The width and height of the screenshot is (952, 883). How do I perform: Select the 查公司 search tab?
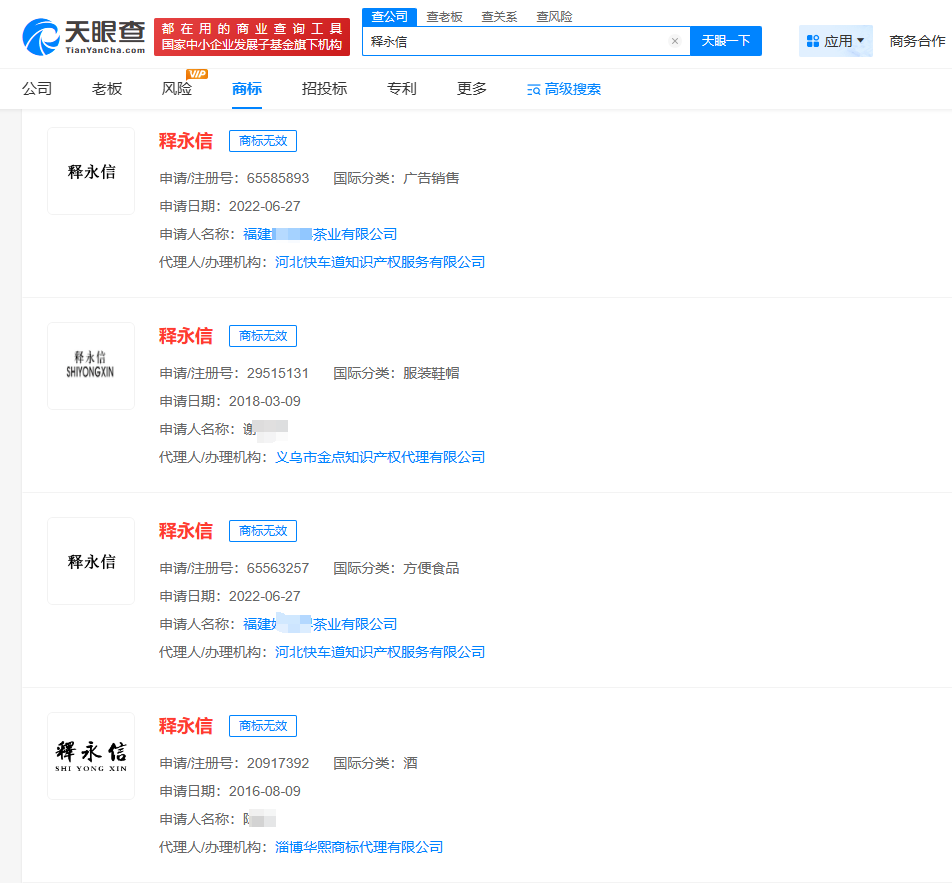(389, 17)
